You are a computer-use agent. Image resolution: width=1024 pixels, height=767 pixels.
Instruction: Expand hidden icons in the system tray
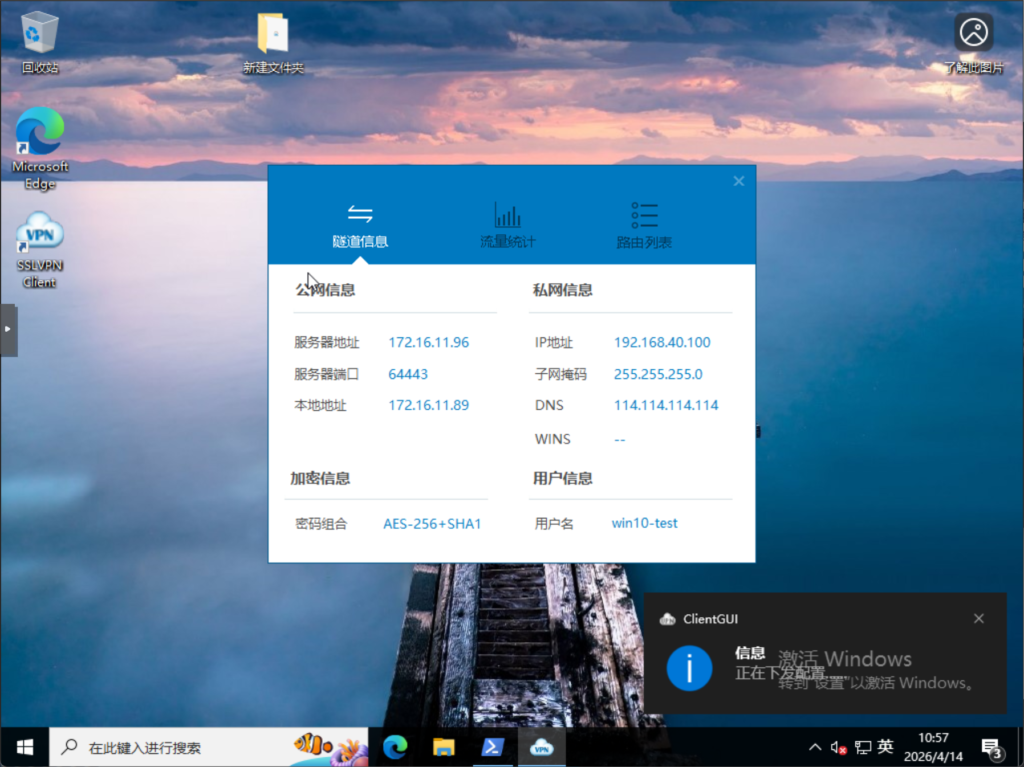pyautogui.click(x=814, y=746)
